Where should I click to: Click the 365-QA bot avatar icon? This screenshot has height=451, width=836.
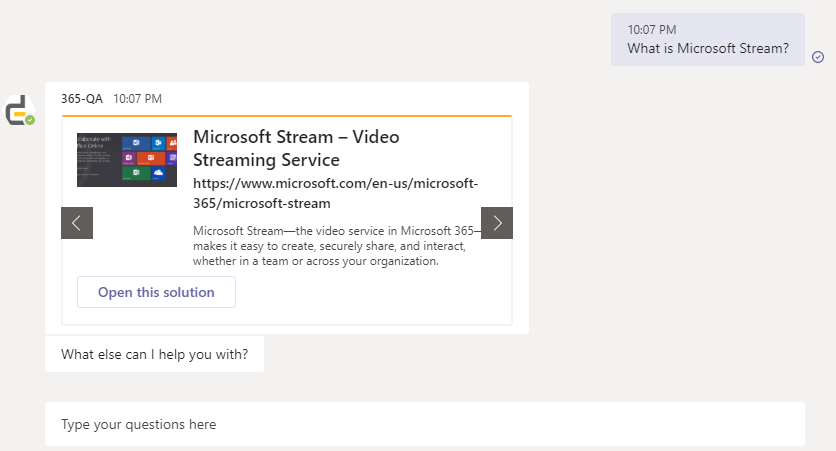coord(20,110)
